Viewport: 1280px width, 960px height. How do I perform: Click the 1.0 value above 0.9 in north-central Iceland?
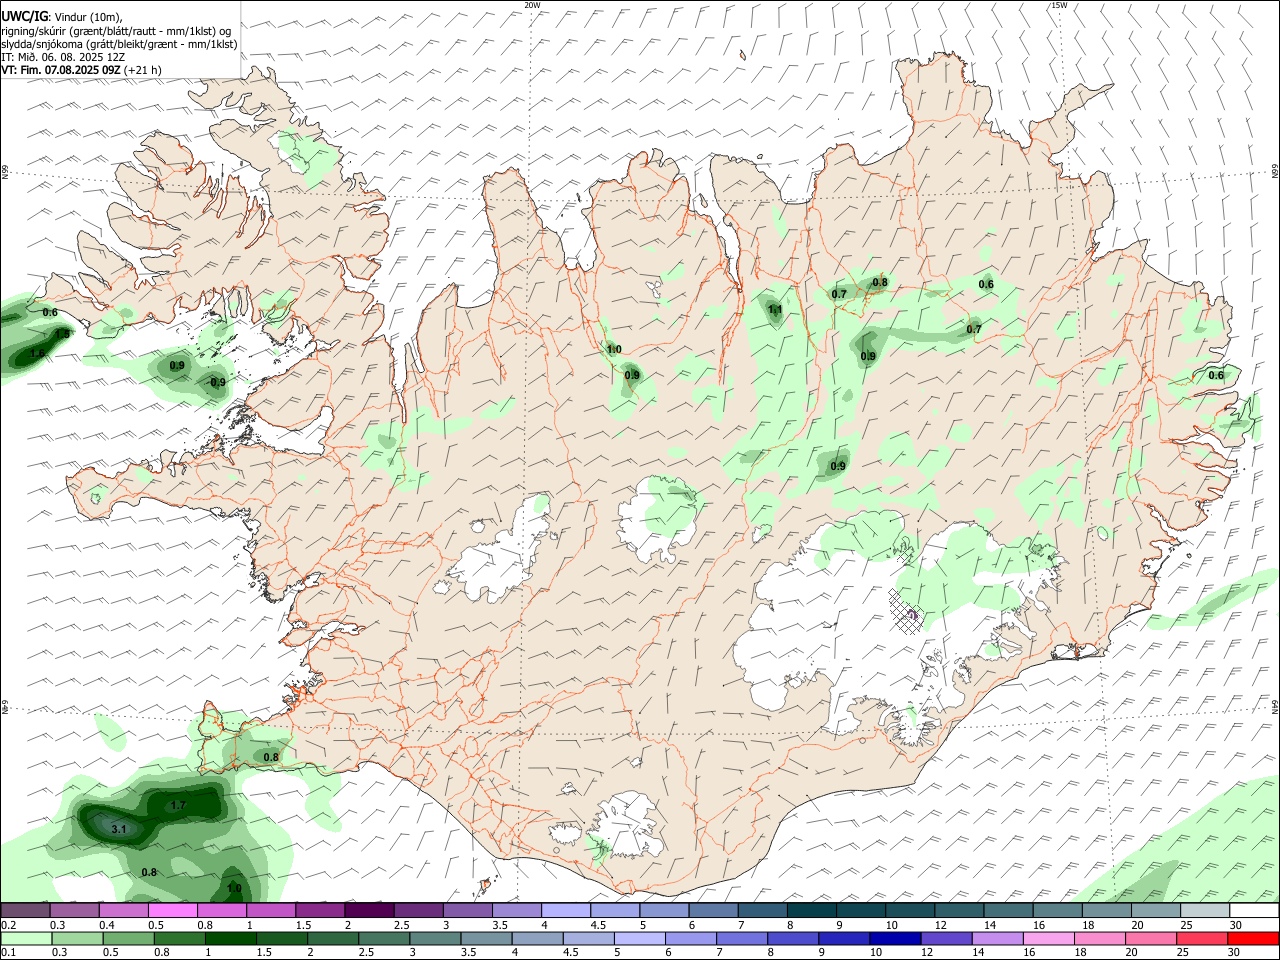coord(614,350)
